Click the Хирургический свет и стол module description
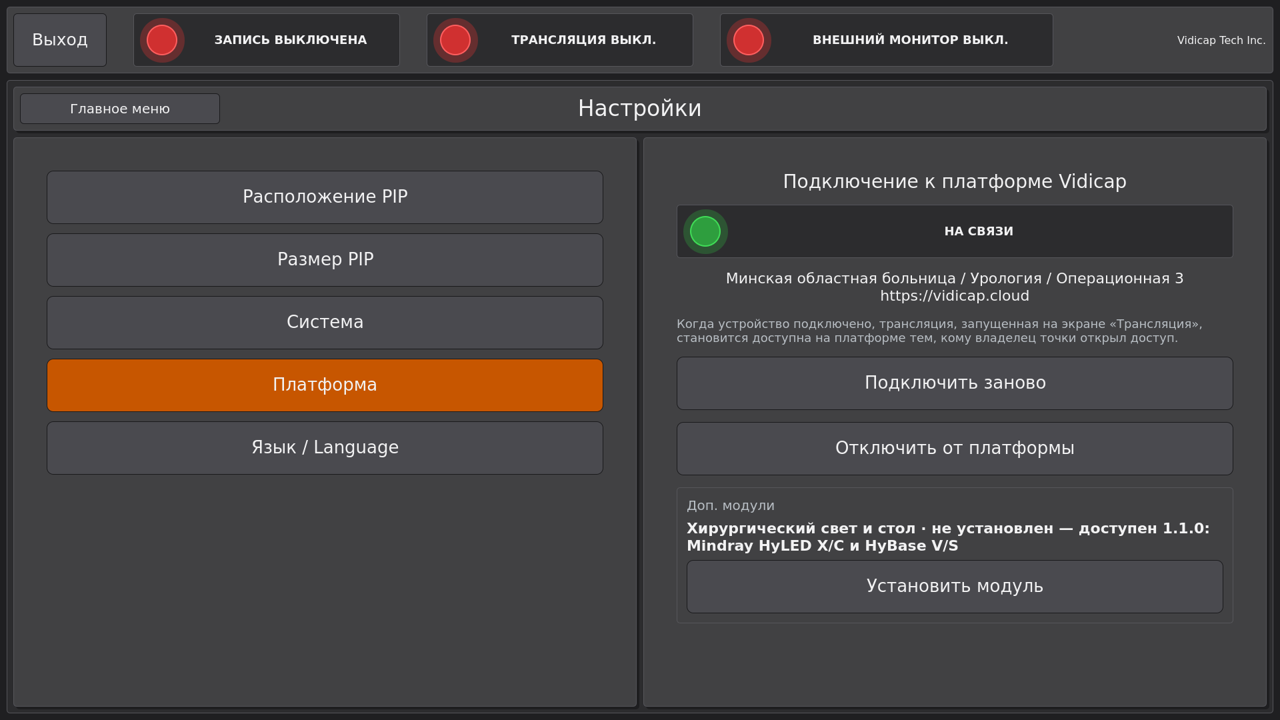This screenshot has width=1280, height=720. pyautogui.click(x=948, y=537)
